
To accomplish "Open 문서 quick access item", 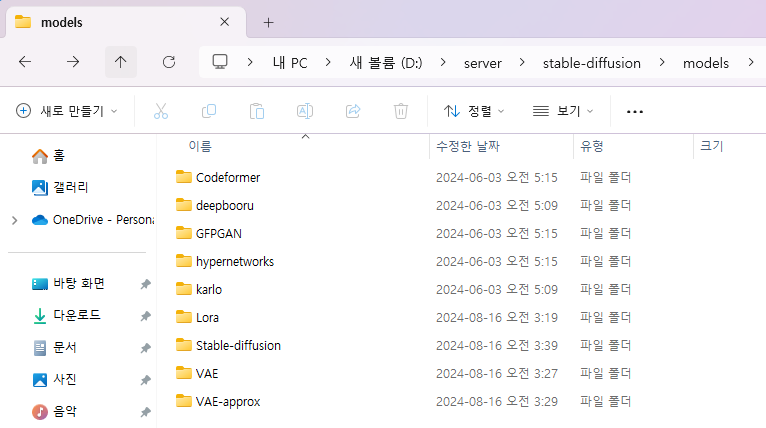I will [x=54, y=347].
